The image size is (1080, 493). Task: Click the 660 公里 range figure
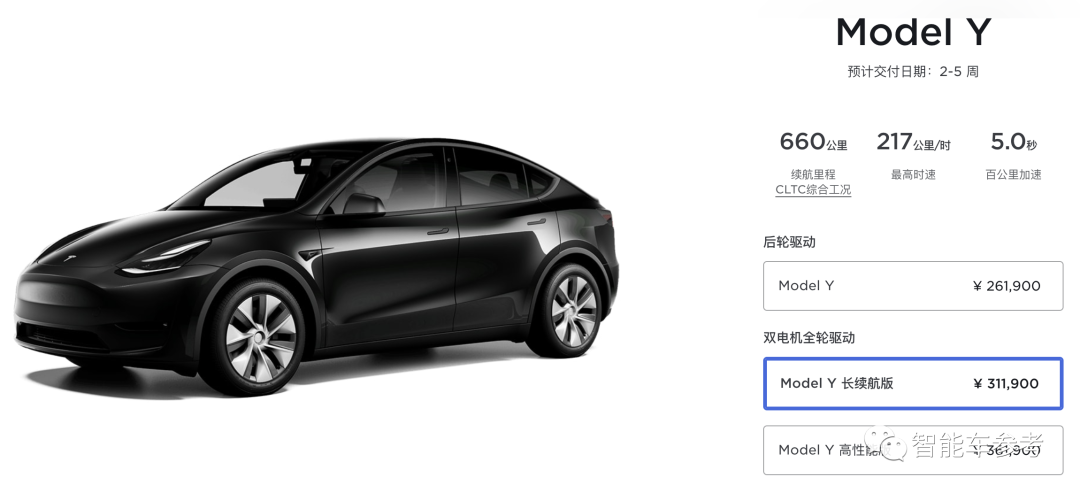[x=813, y=142]
